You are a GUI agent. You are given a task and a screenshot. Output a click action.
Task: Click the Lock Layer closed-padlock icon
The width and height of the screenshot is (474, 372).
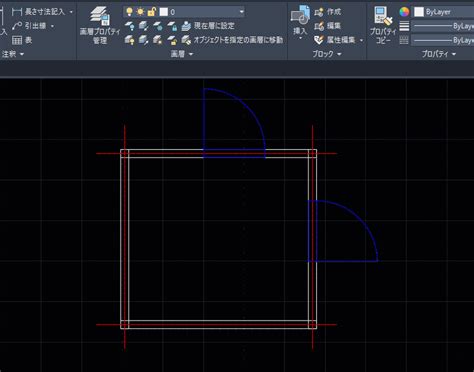coord(172,26)
